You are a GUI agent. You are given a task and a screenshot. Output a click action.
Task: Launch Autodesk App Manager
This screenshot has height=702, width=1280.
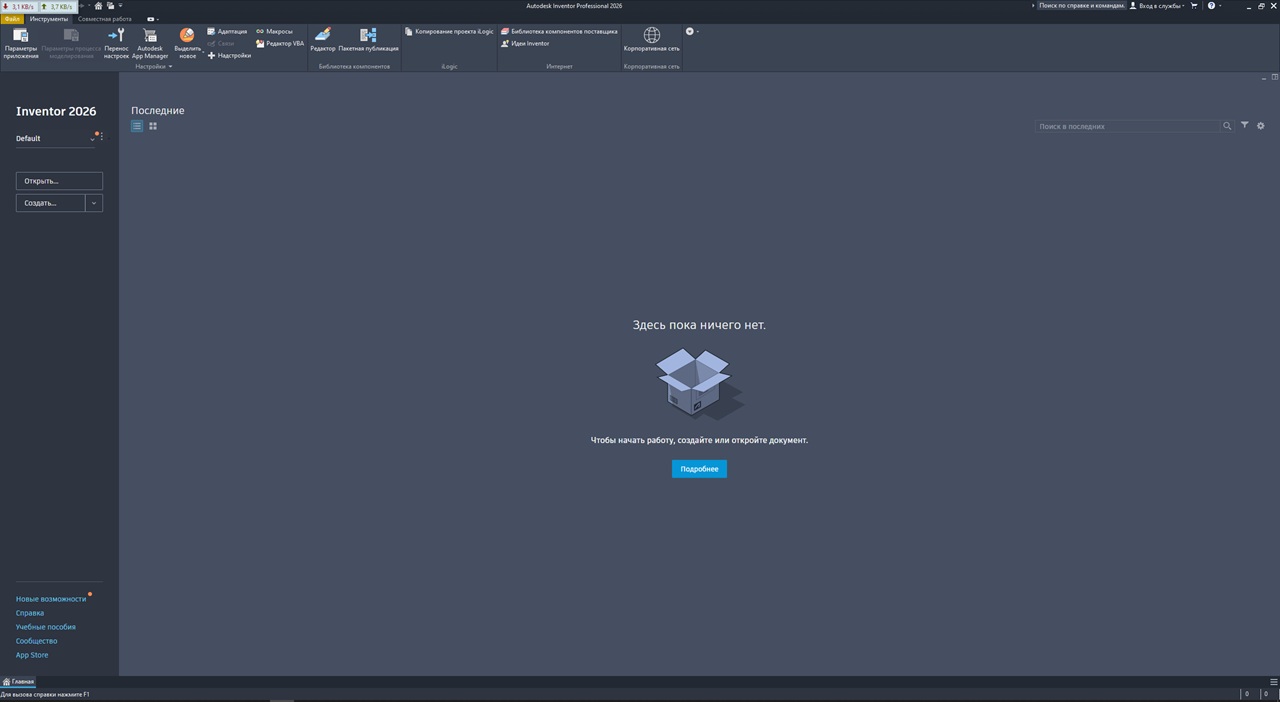click(150, 43)
